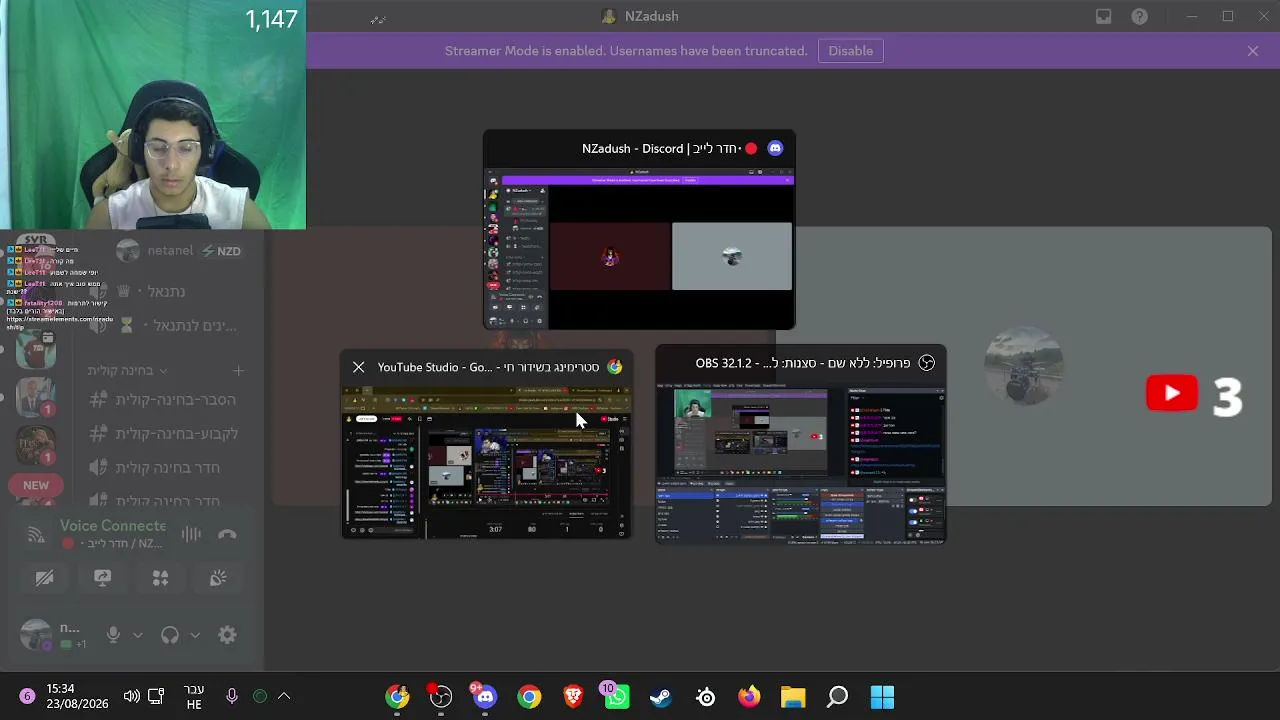Open the Discord inbox icon in title bar
Viewport: 1280px width, 720px height.
coord(1103,16)
